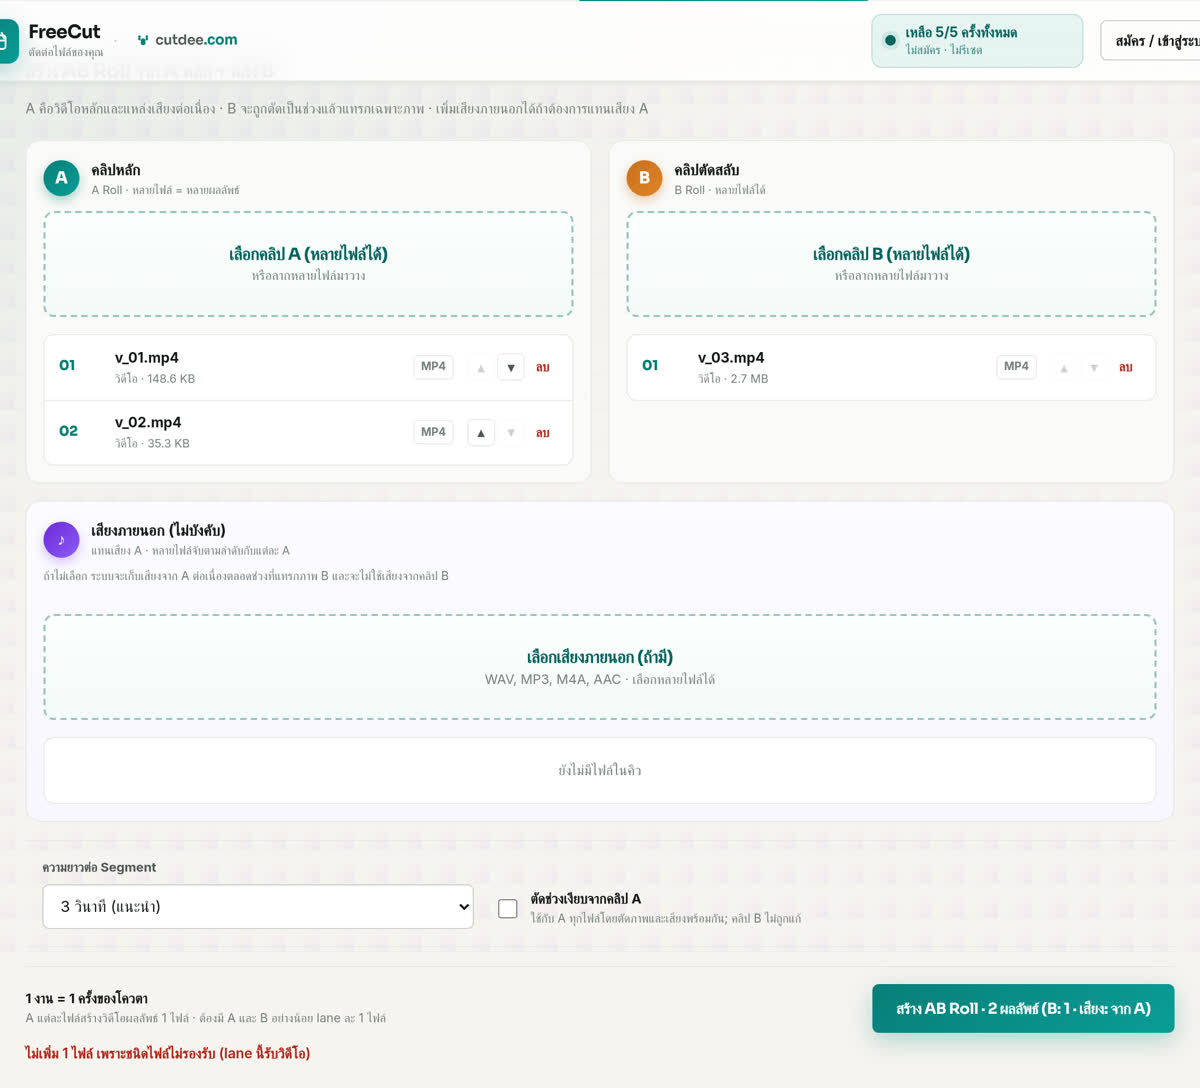Image resolution: width=1200 pixels, height=1088 pixels.
Task: Click the green A badge for the main clip
Action: pyautogui.click(x=61, y=178)
